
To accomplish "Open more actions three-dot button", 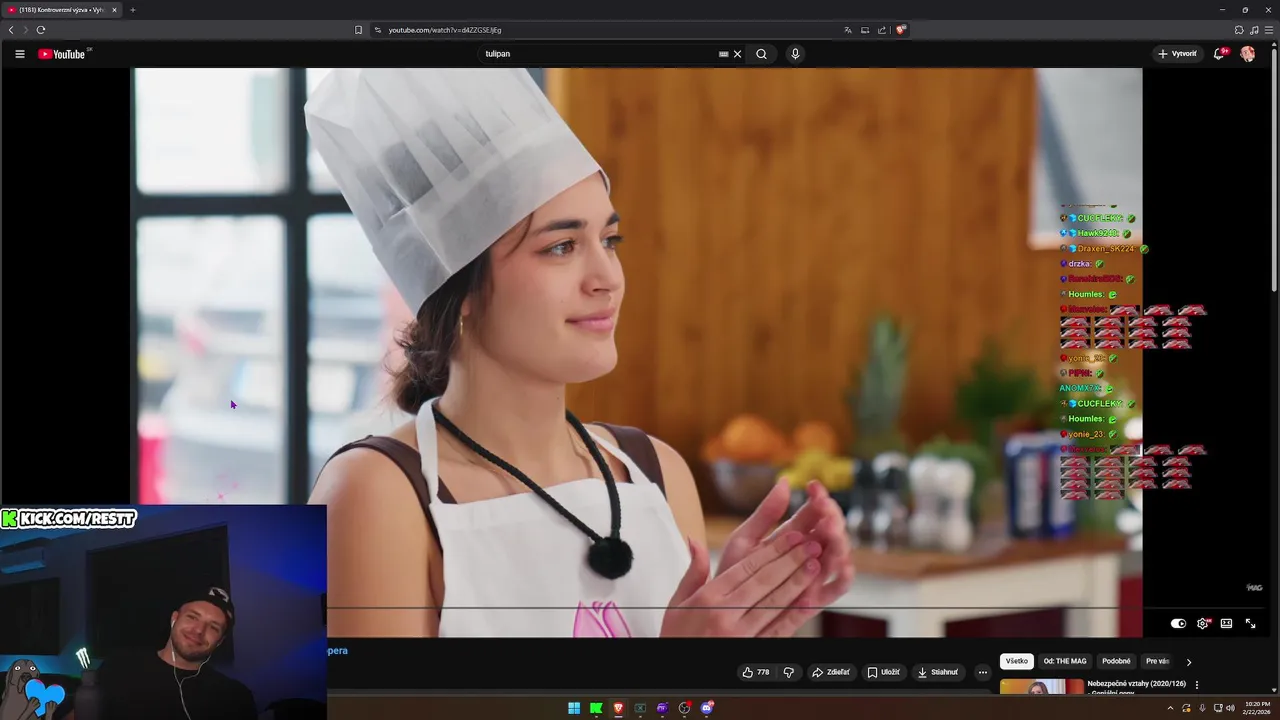I will (983, 672).
